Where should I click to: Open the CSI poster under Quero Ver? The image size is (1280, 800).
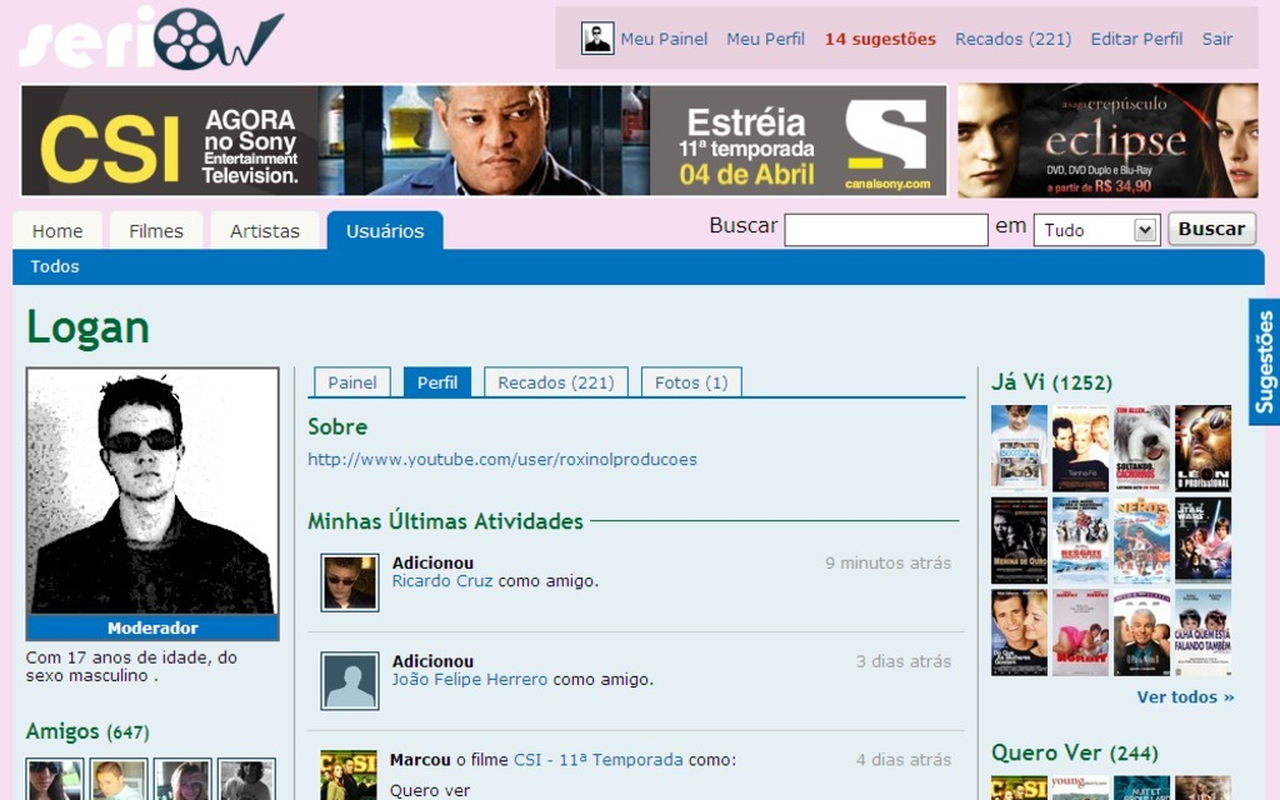coord(1019,788)
